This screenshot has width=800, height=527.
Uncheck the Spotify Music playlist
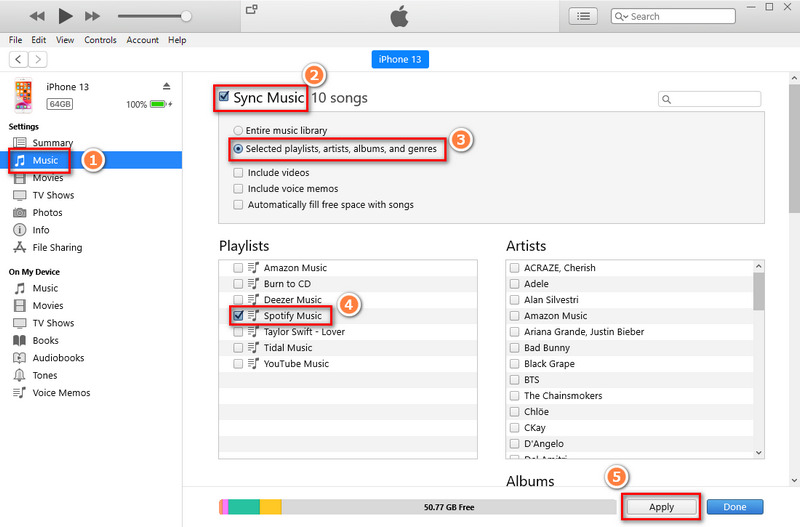tap(238, 316)
